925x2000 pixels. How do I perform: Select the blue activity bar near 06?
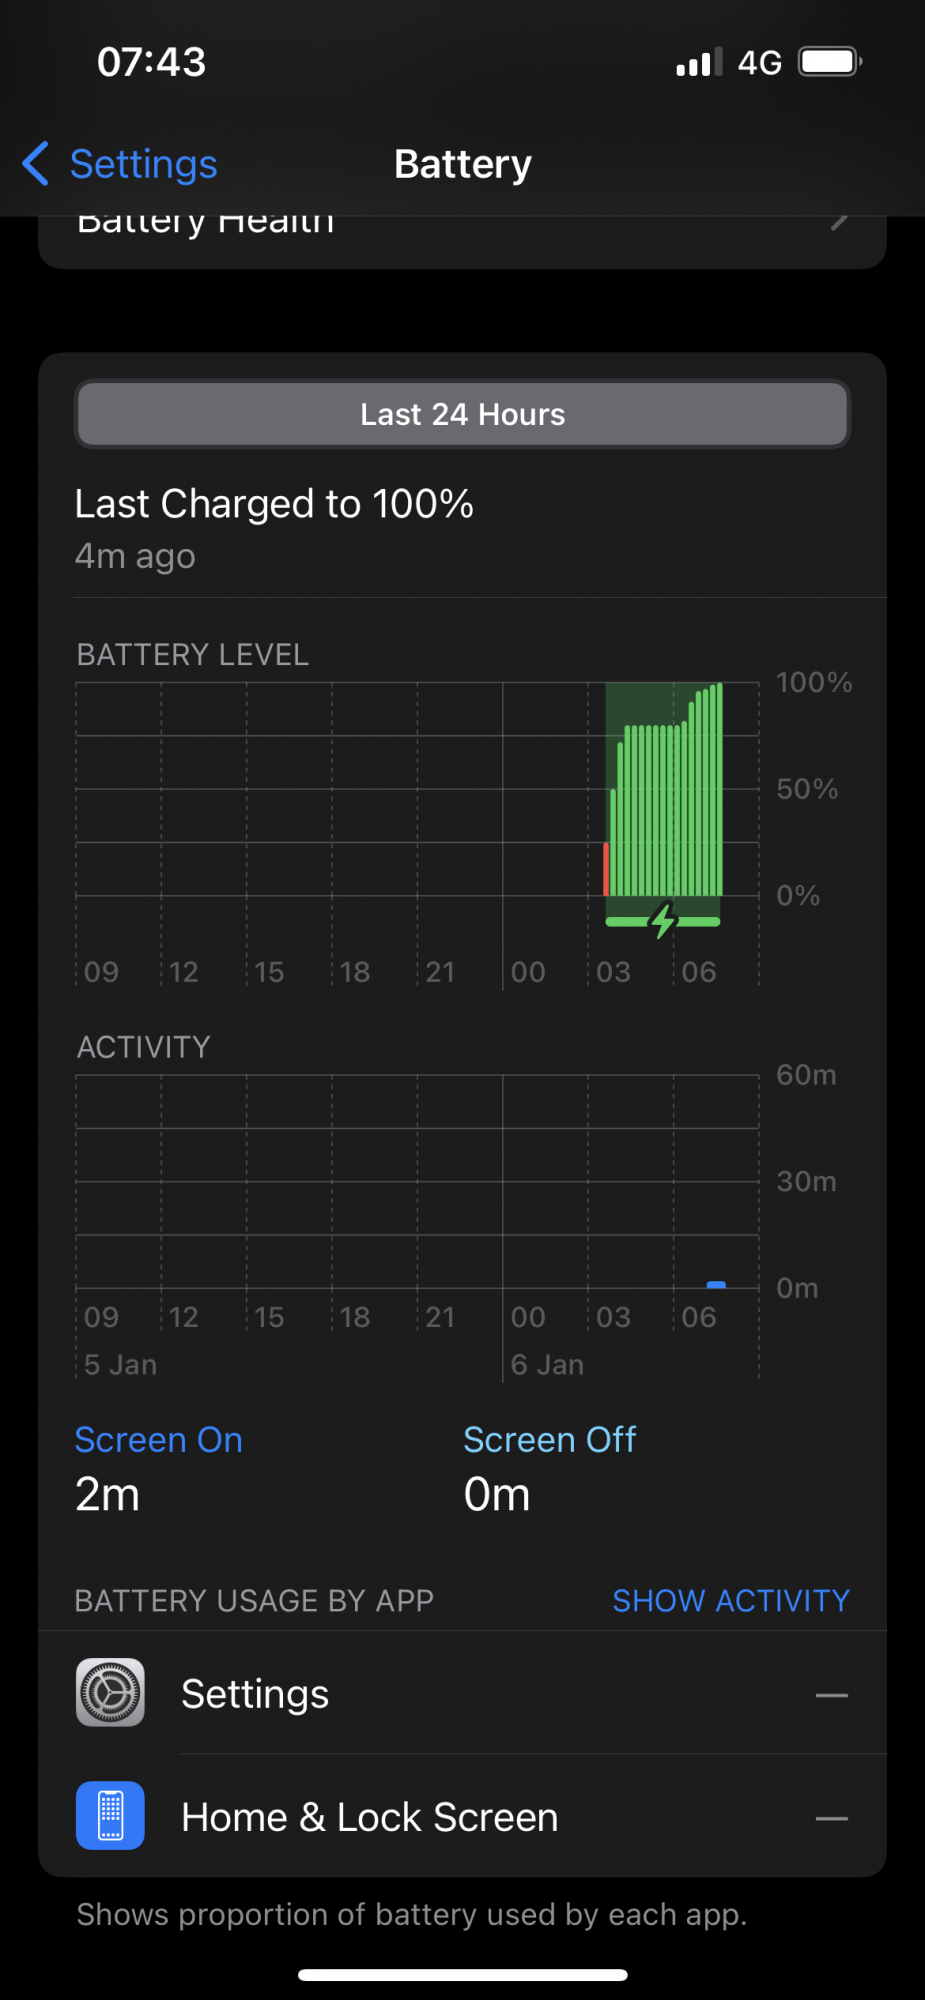tap(716, 1285)
